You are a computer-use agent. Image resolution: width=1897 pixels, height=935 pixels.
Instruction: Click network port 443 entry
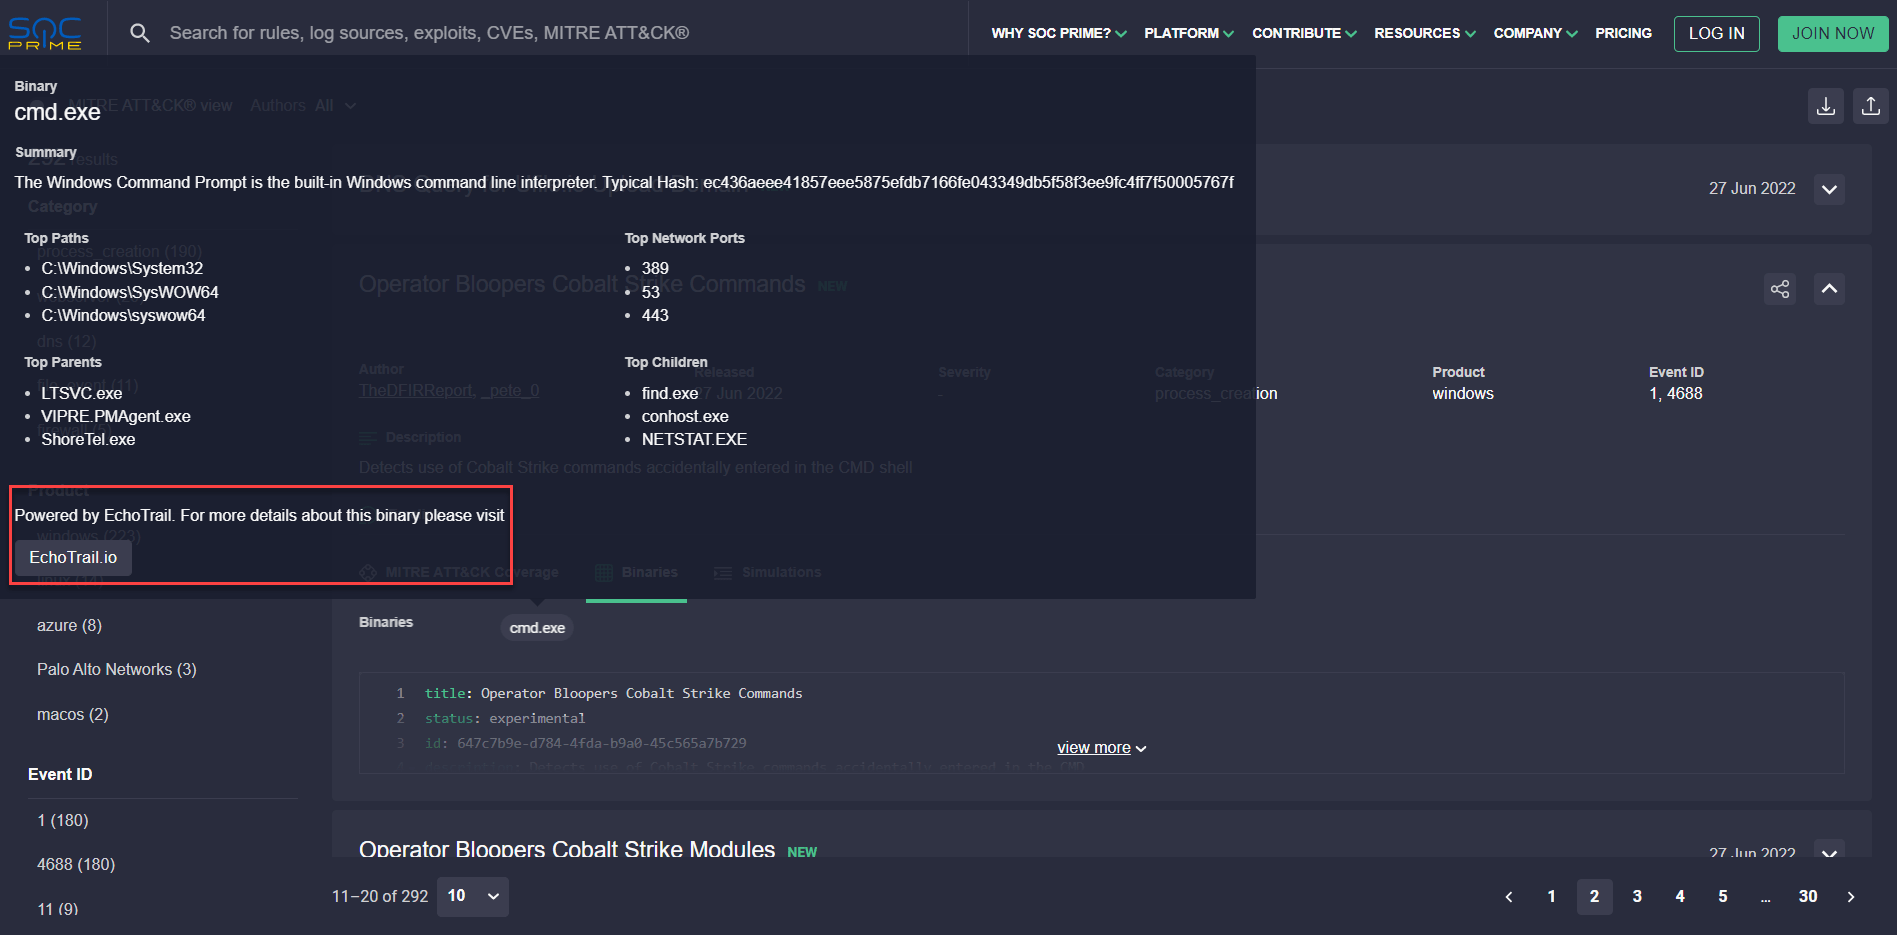pyautogui.click(x=655, y=315)
